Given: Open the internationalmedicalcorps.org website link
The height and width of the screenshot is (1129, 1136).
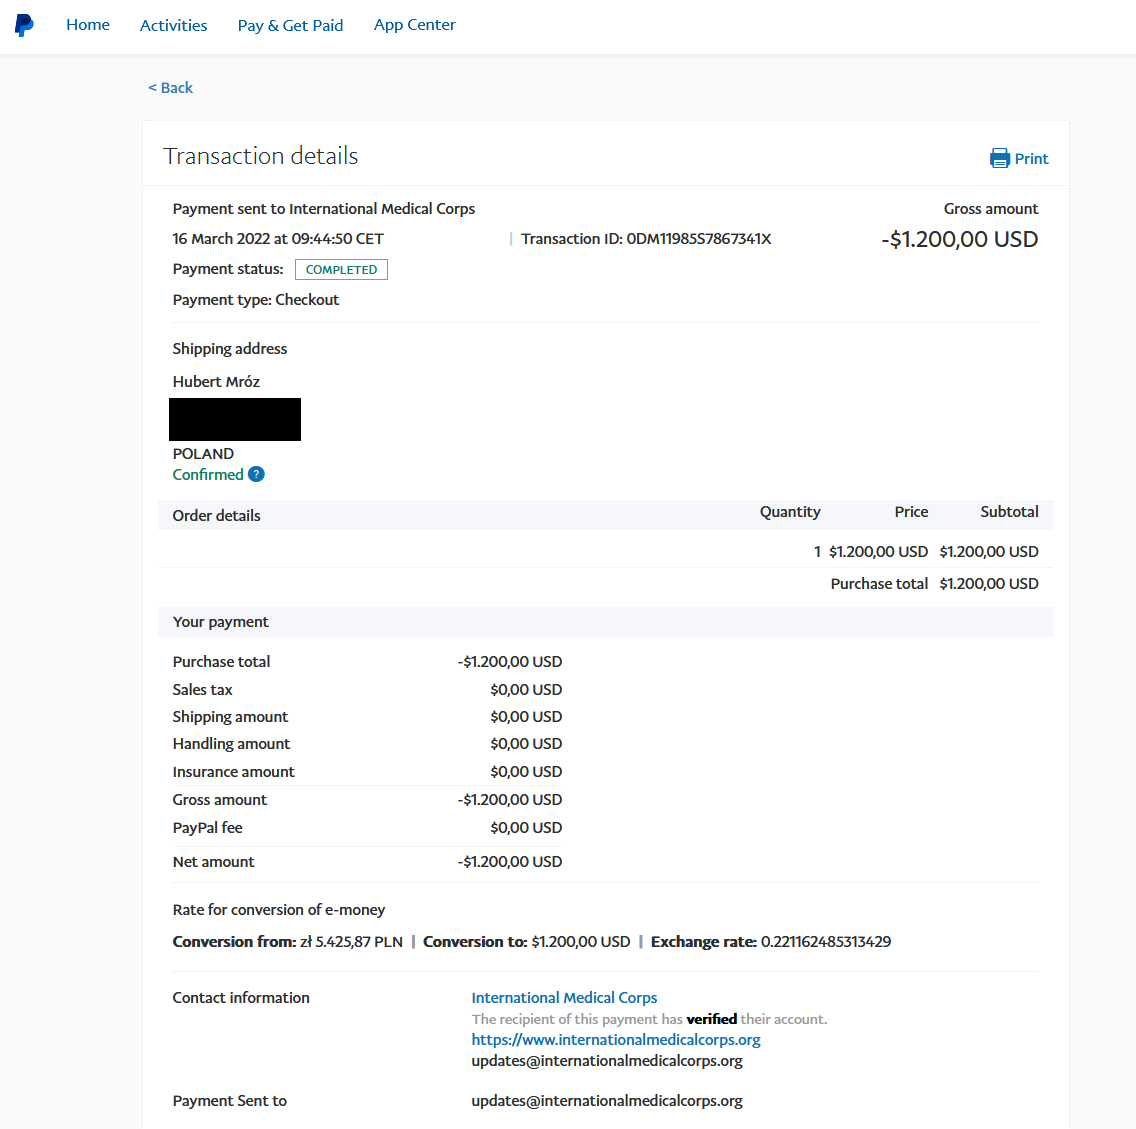Looking at the screenshot, I should click(x=616, y=1039).
